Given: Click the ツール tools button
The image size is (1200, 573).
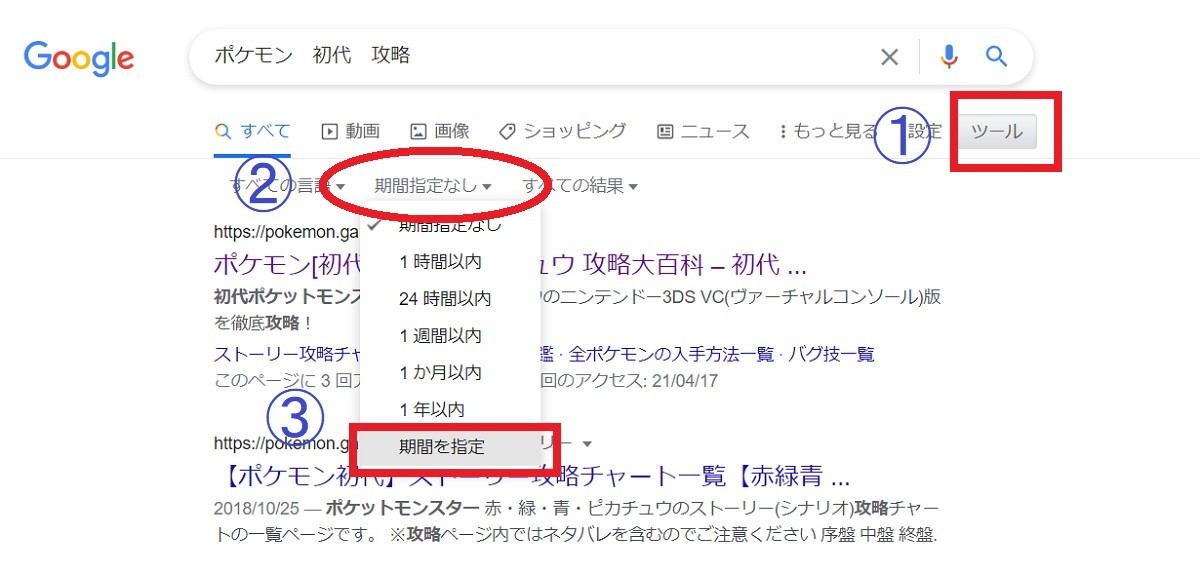Looking at the screenshot, I should (997, 132).
